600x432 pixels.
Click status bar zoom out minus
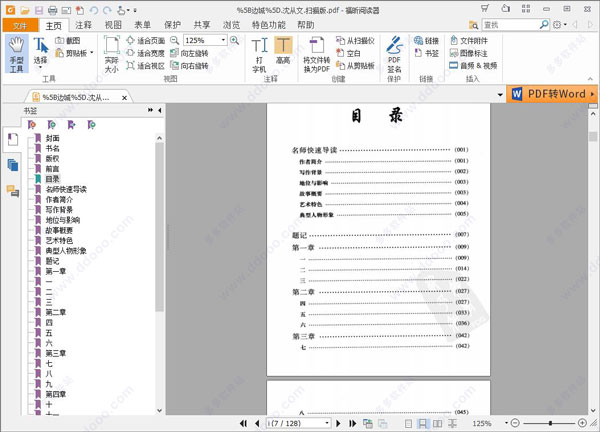[515, 423]
